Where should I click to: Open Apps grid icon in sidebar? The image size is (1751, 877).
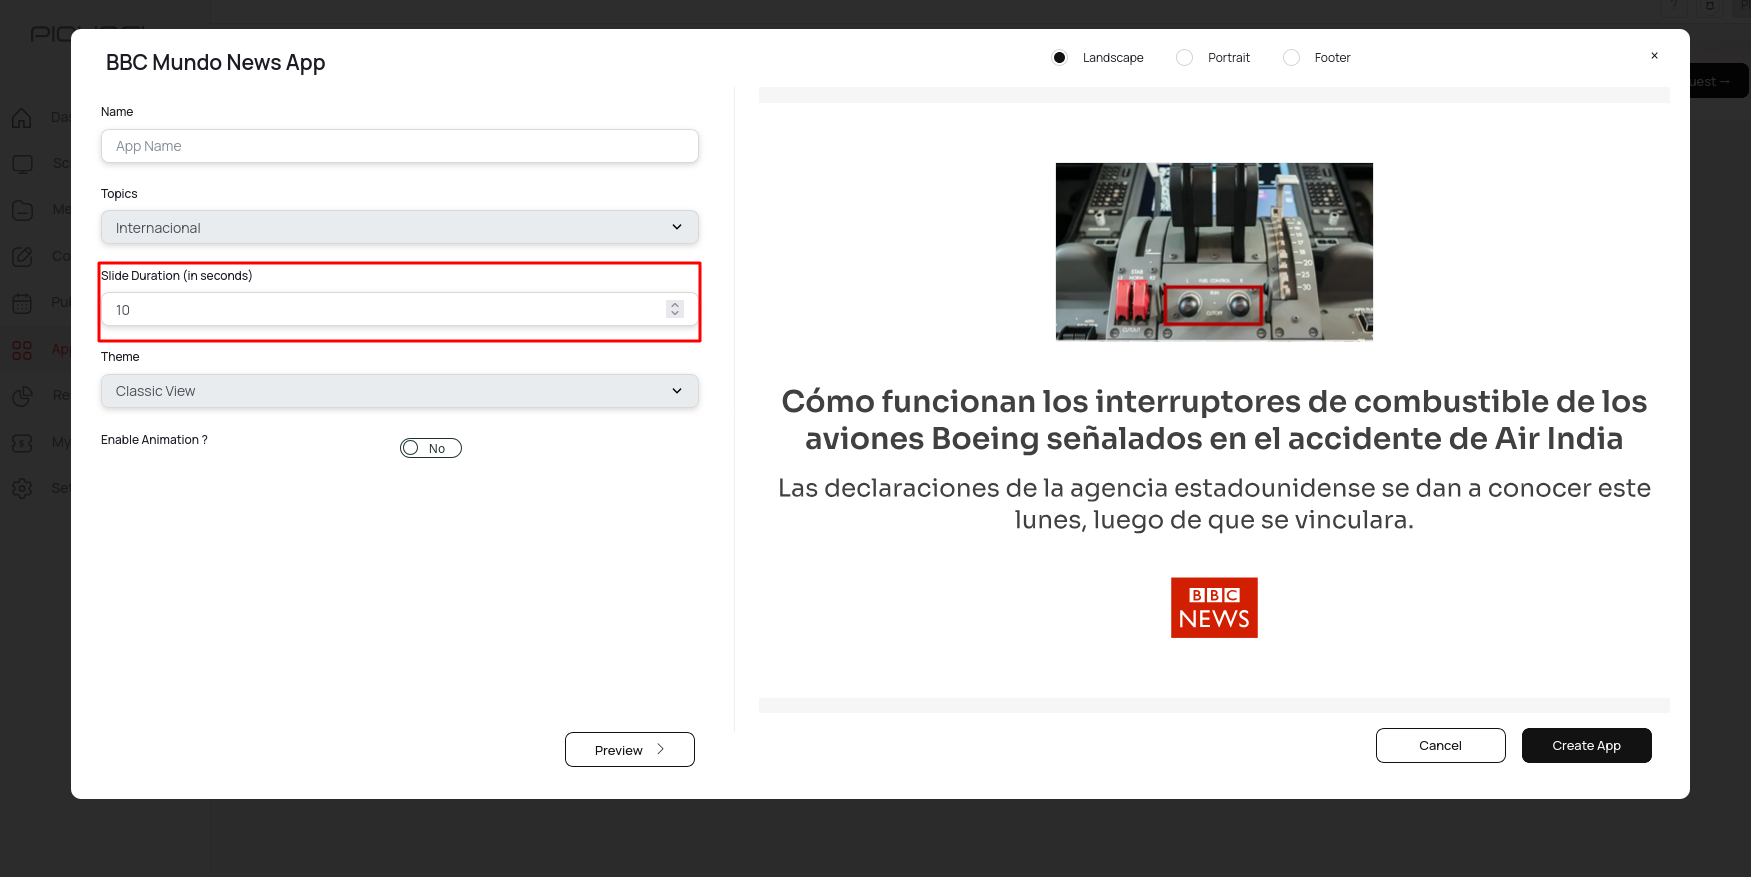[x=22, y=349]
